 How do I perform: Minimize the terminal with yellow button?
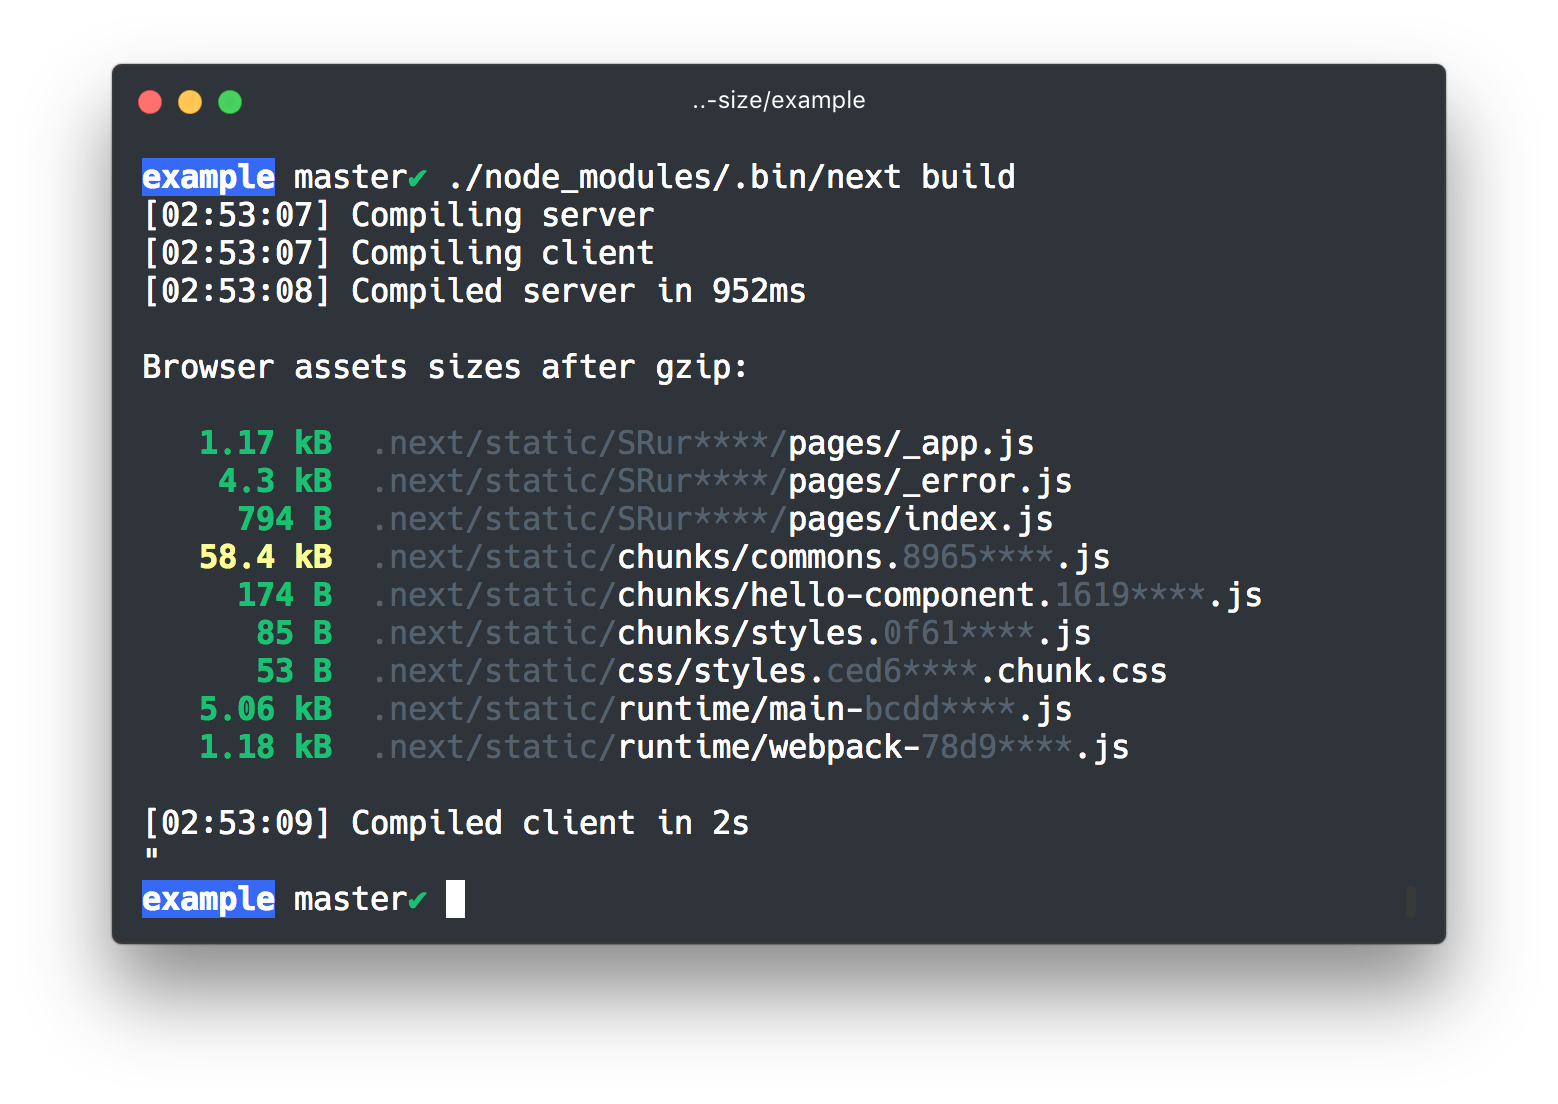(x=190, y=102)
